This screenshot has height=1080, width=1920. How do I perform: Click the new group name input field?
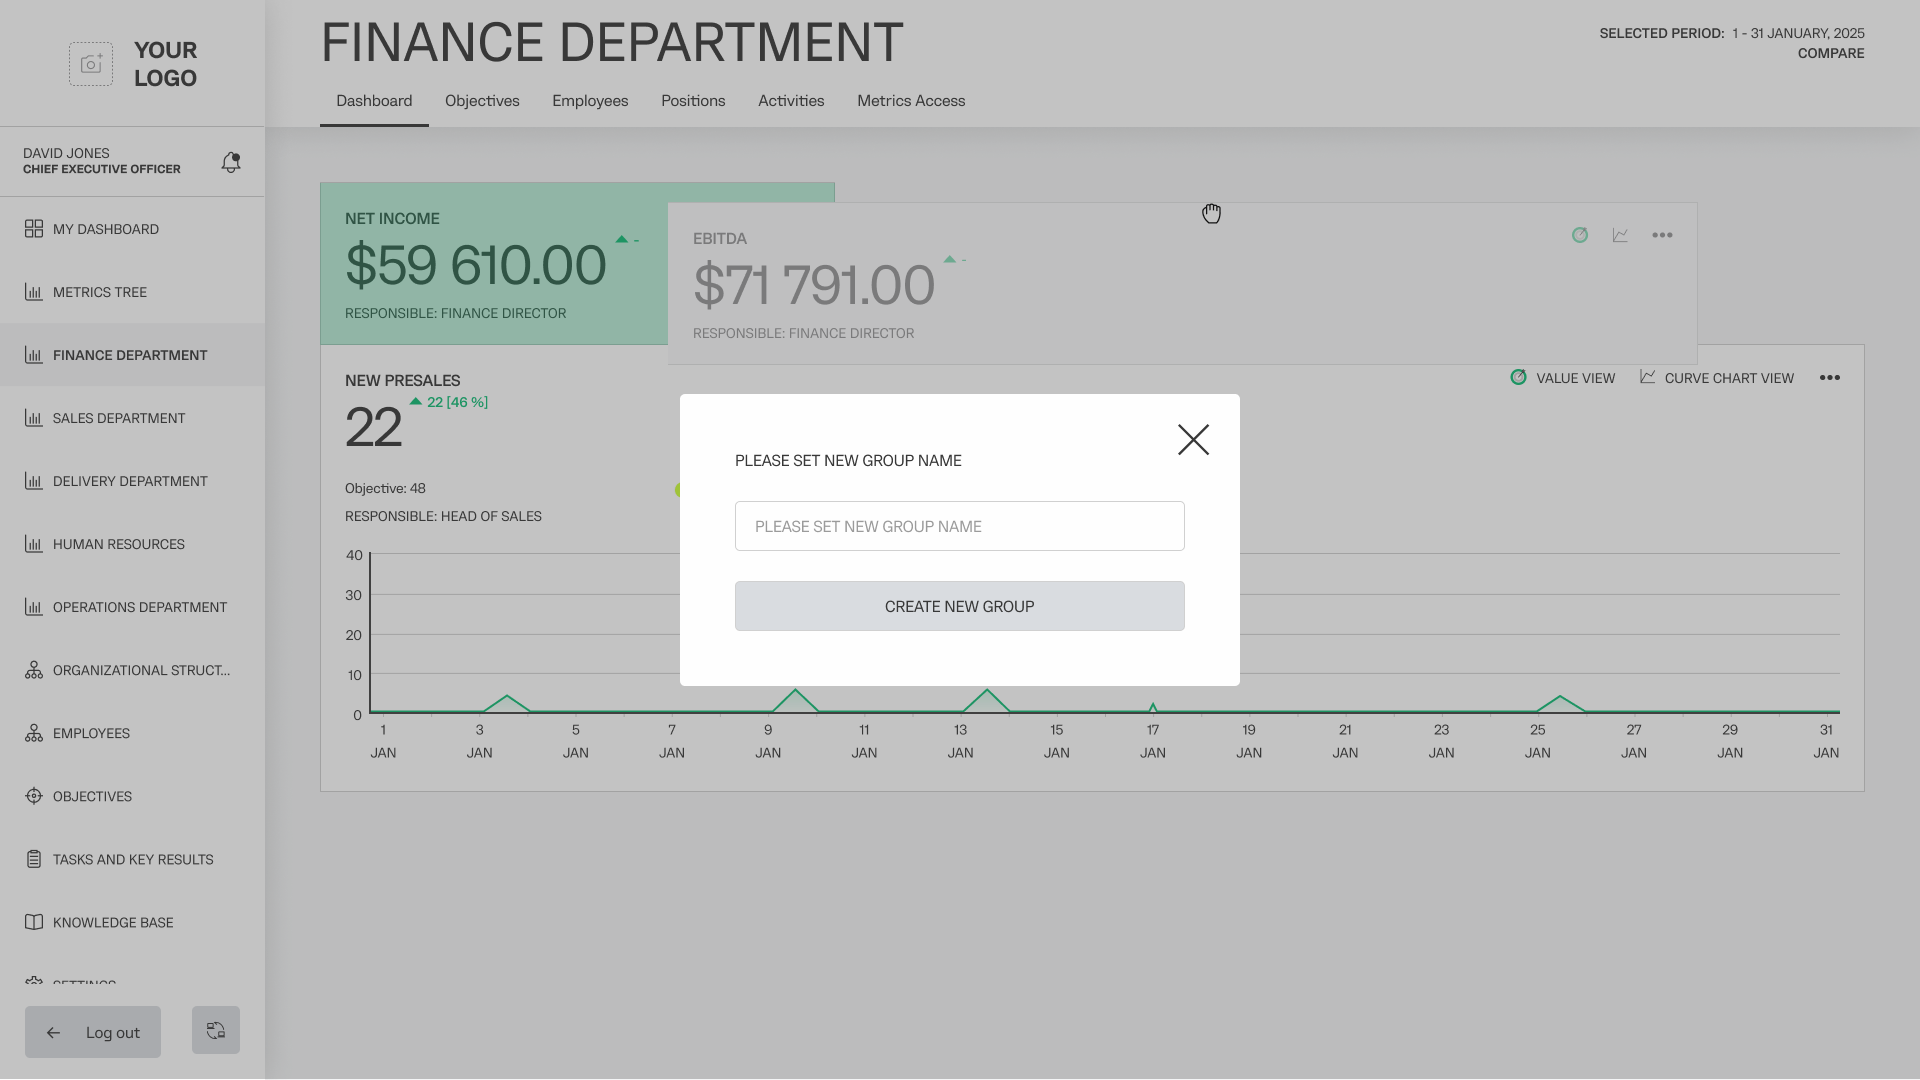959,526
